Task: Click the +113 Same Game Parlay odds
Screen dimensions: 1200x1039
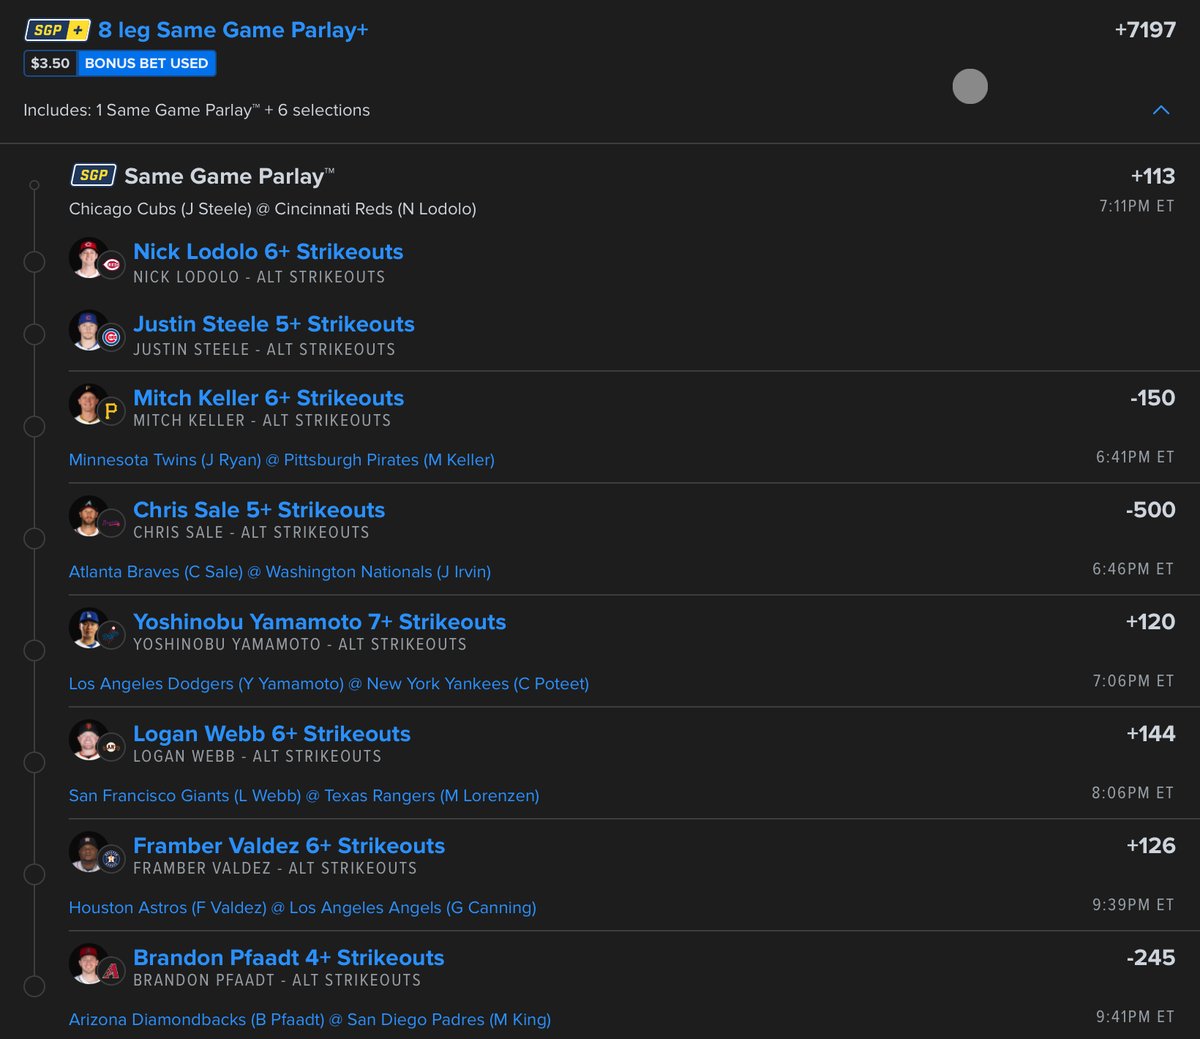Action: (x=1153, y=176)
